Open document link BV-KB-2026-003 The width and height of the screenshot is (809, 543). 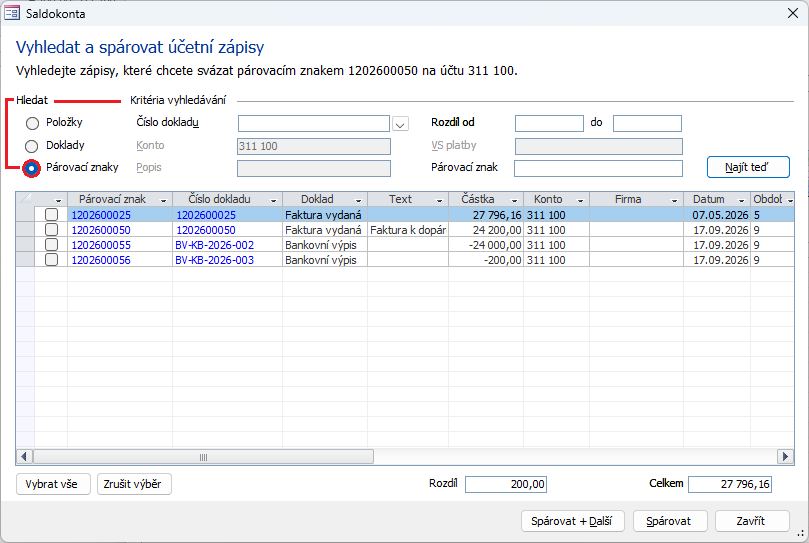pyautogui.click(x=215, y=260)
